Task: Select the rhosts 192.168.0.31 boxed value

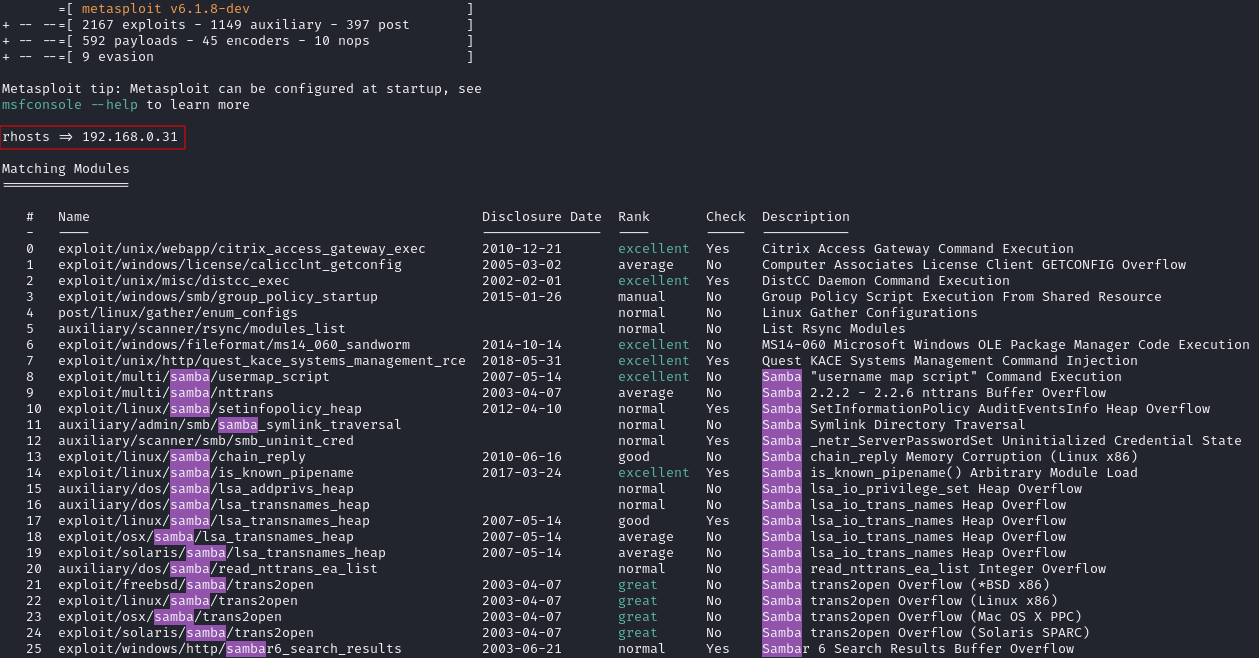Action: click(90, 137)
